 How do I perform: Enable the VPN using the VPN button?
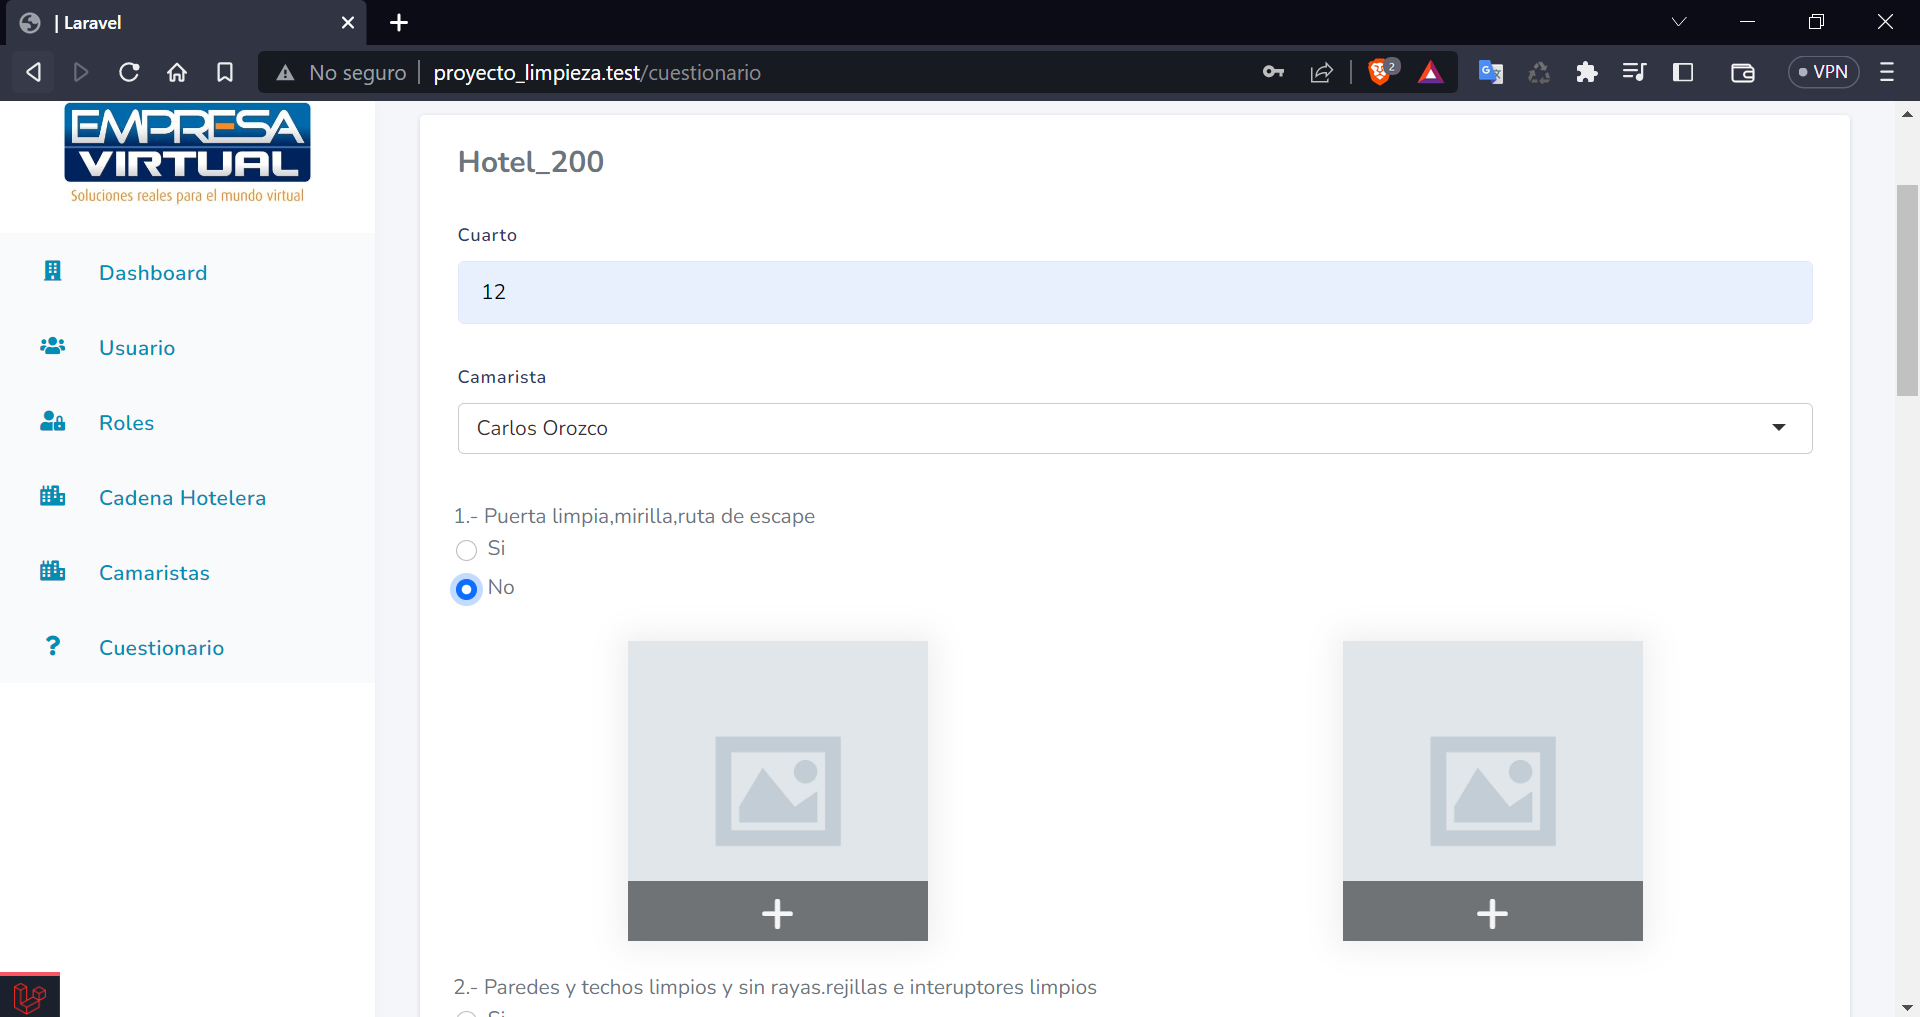pyautogui.click(x=1823, y=71)
